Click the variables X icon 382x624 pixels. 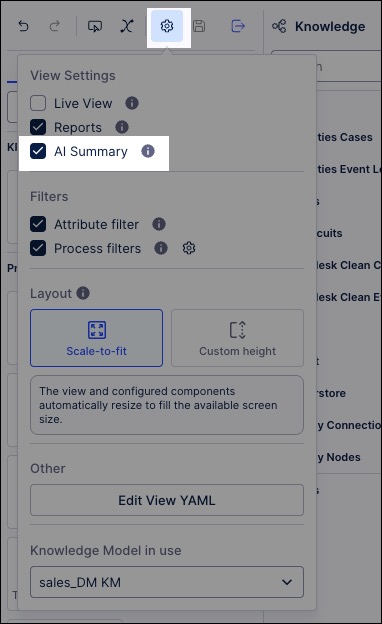coord(127,26)
